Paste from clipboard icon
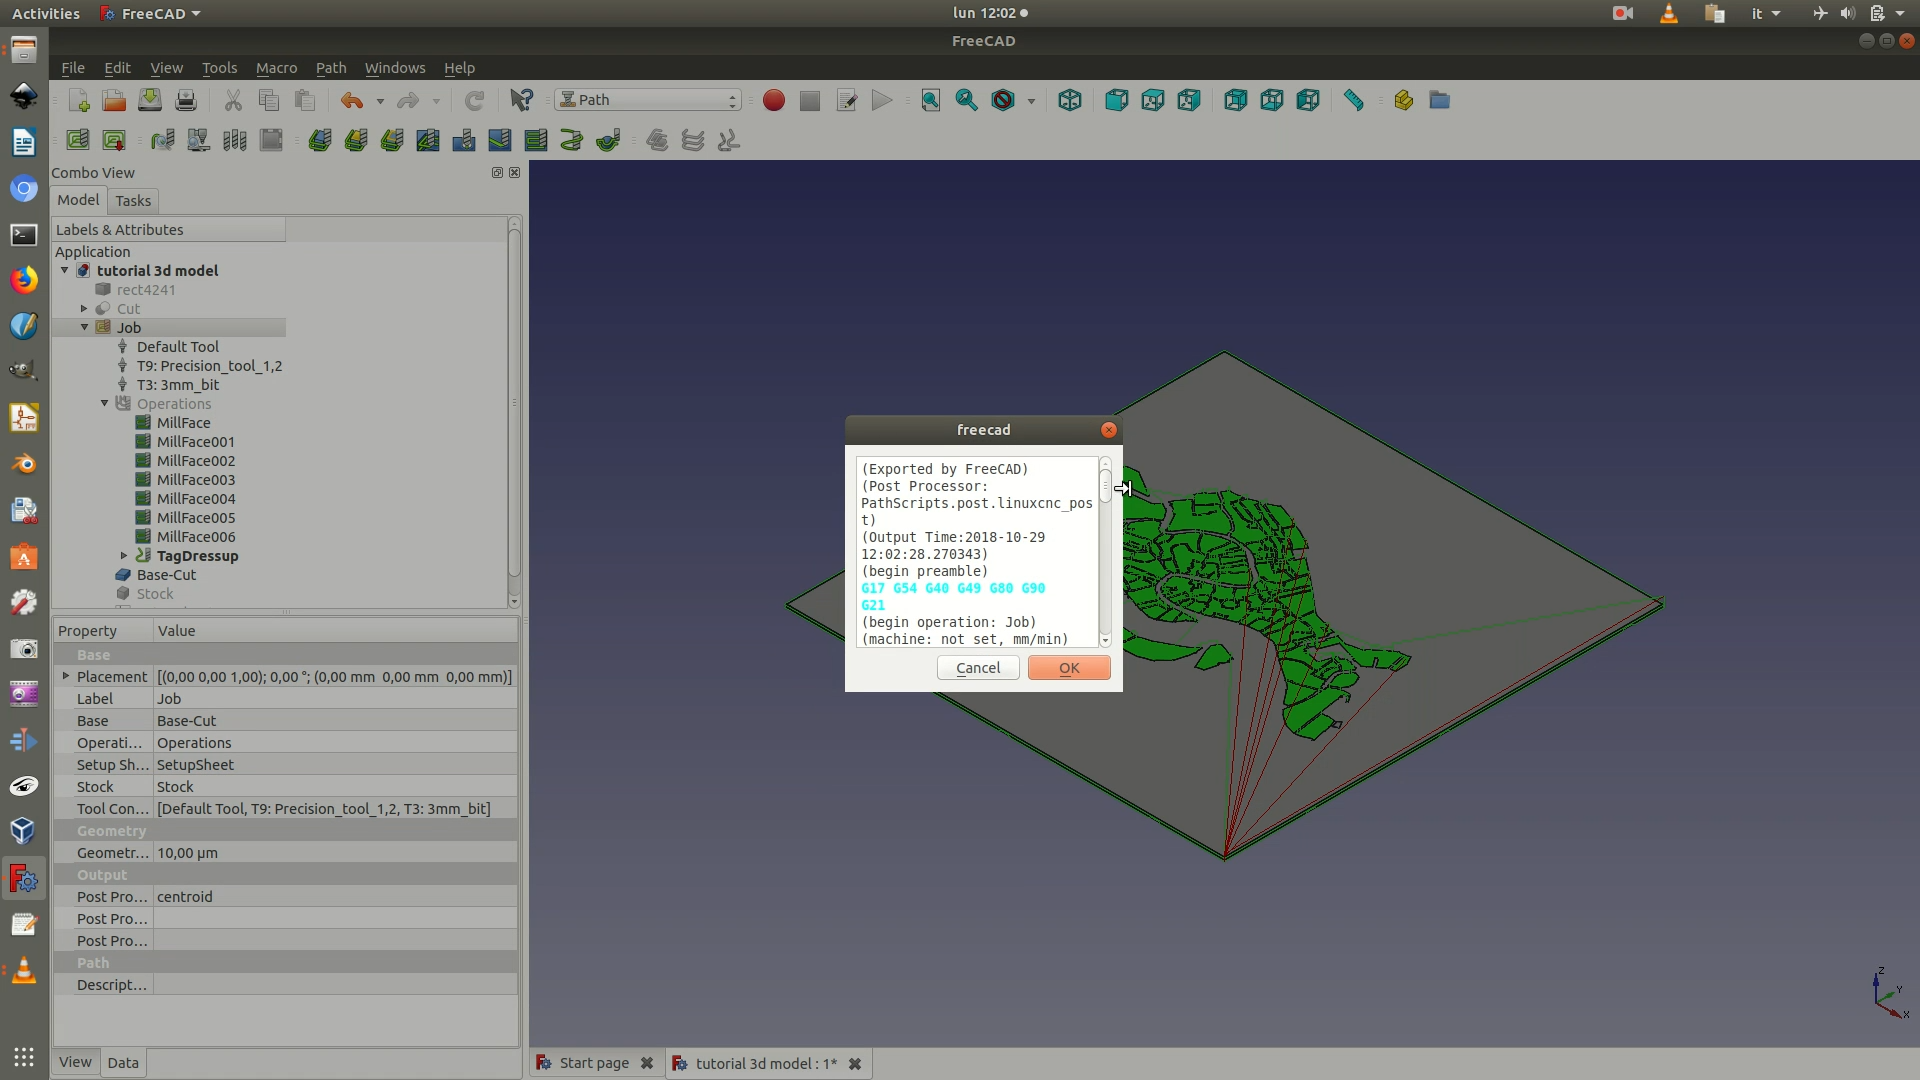Image resolution: width=1920 pixels, height=1080 pixels. coord(305,100)
